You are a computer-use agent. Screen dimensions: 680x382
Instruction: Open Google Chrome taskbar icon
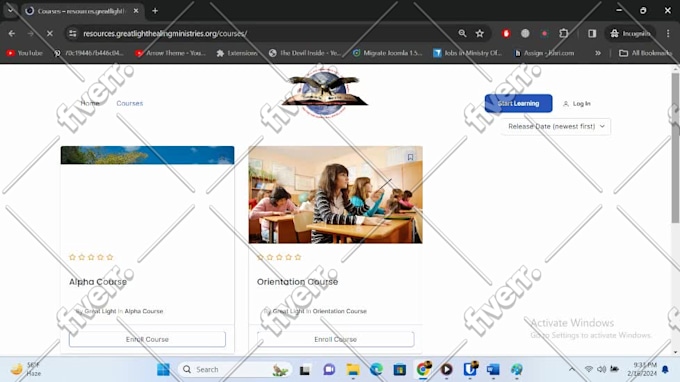423,369
